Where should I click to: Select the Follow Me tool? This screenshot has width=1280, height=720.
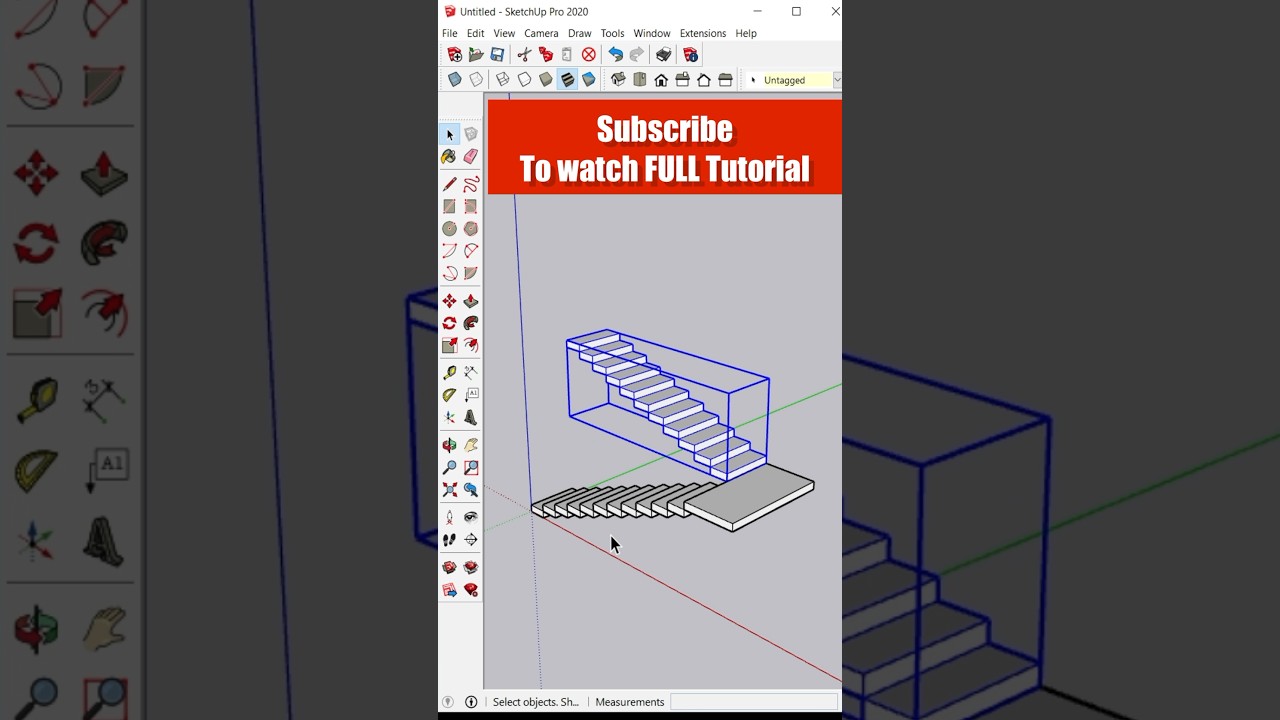(x=471, y=323)
